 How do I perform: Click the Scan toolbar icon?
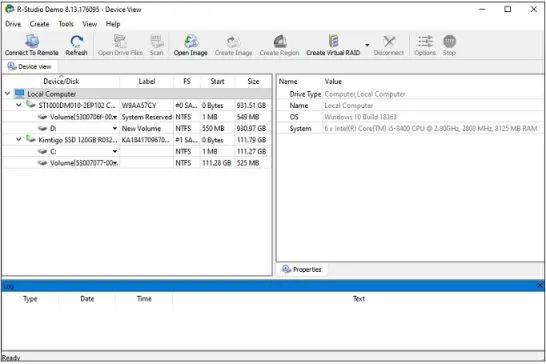157,41
